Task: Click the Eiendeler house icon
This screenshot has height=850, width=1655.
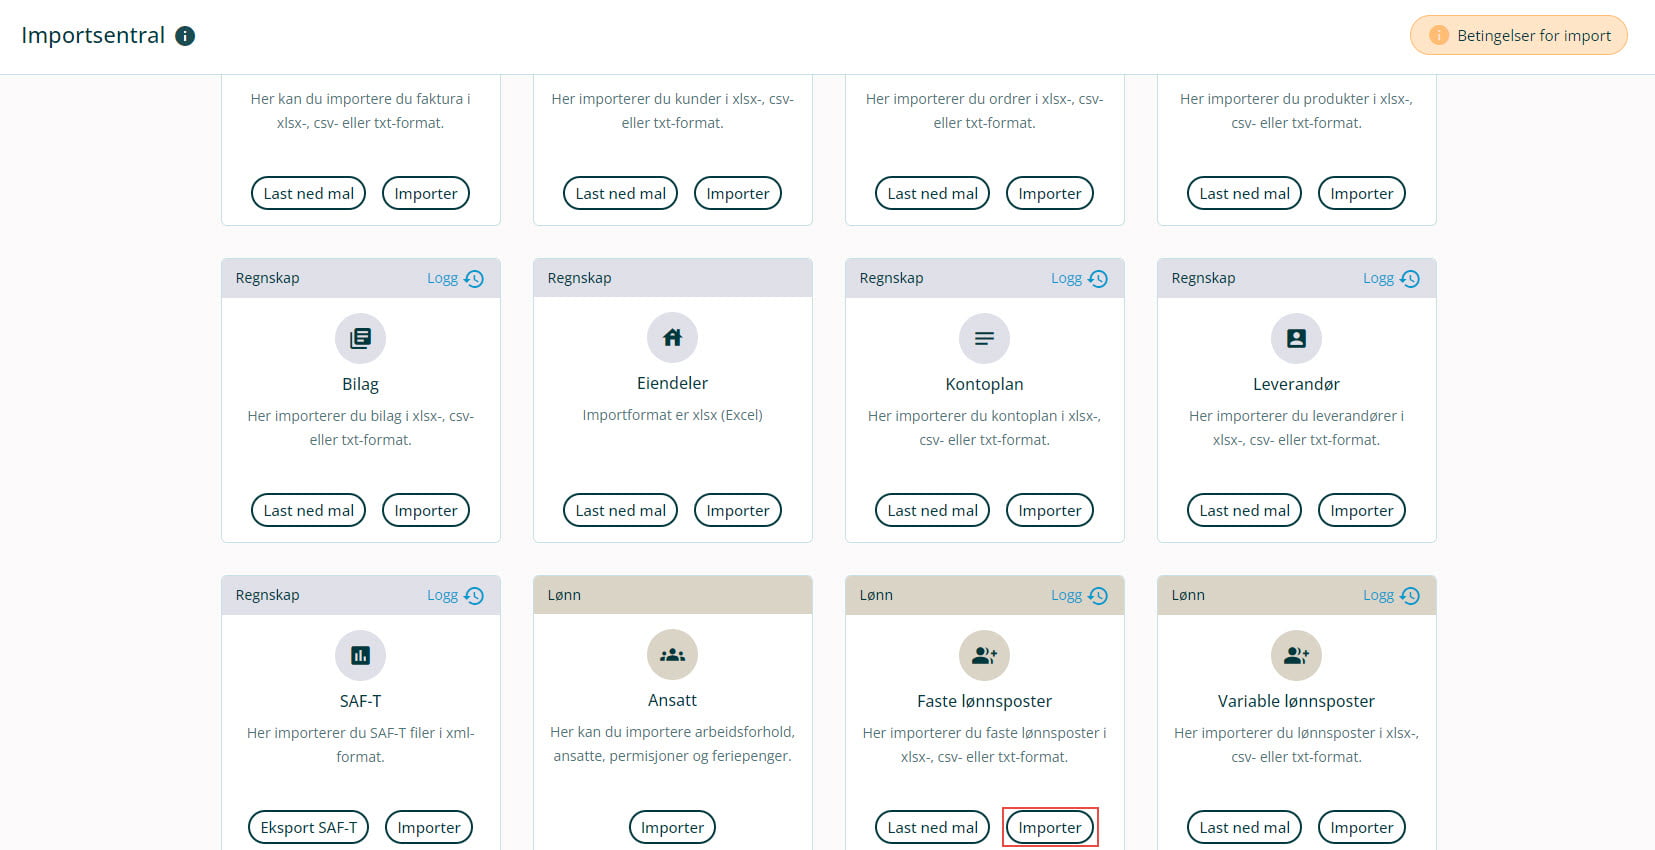Action: pyautogui.click(x=672, y=338)
